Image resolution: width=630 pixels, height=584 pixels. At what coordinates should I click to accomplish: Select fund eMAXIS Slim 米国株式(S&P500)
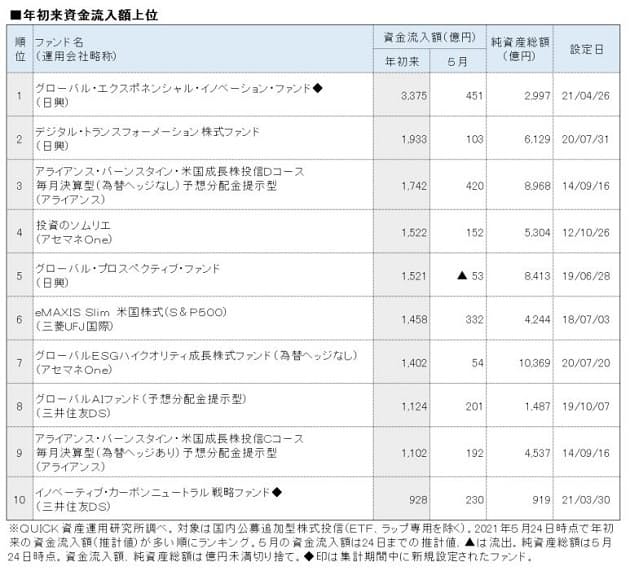pyautogui.click(x=131, y=312)
